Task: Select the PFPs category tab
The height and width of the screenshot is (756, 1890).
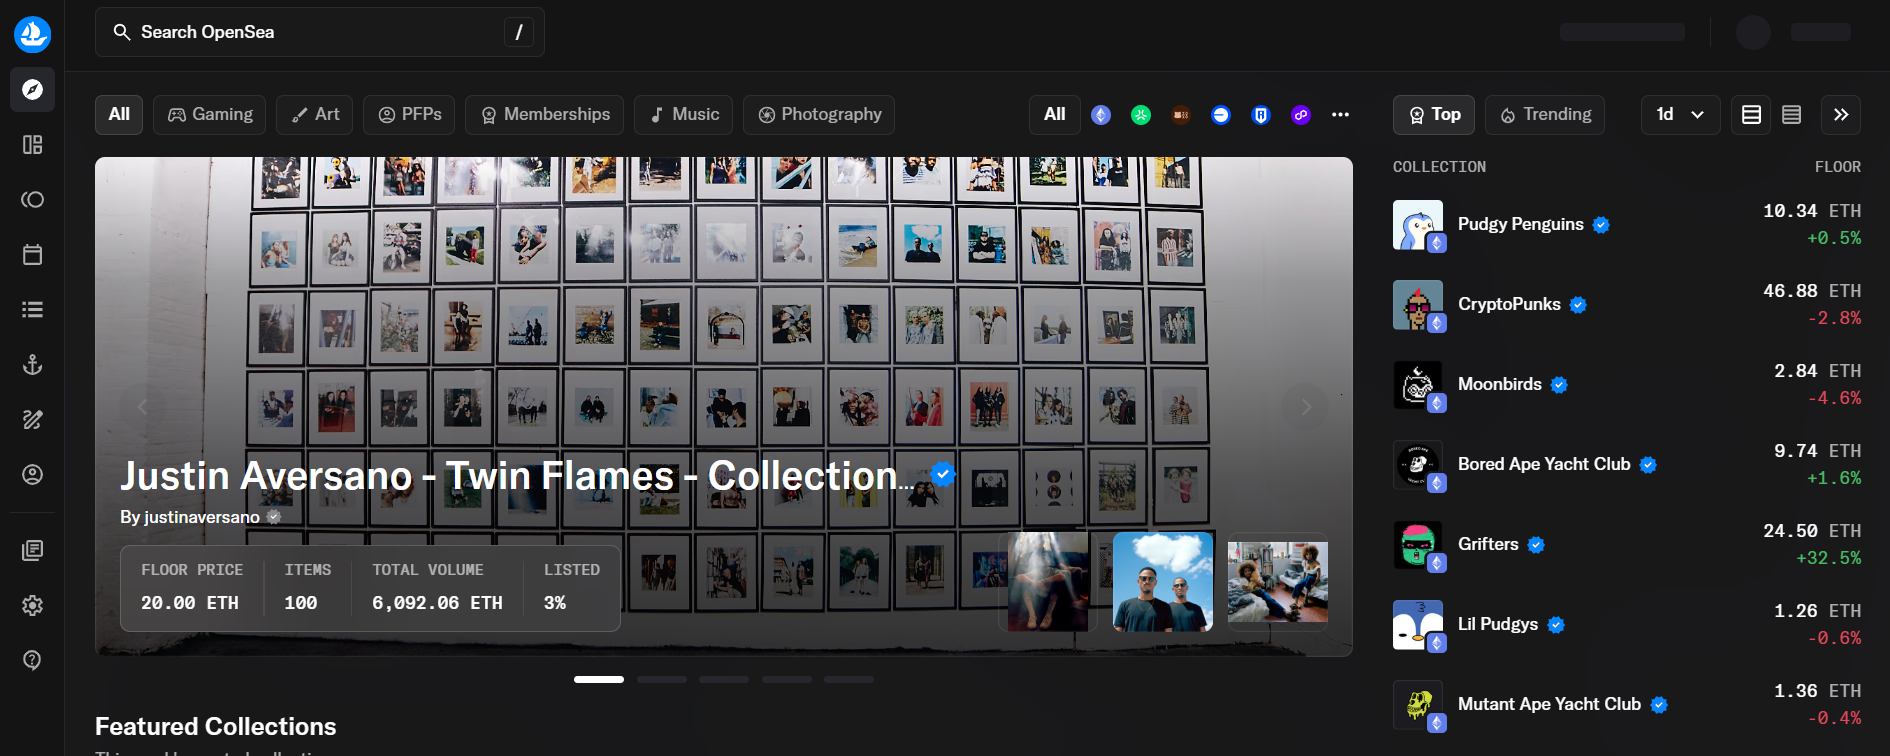Action: [409, 115]
